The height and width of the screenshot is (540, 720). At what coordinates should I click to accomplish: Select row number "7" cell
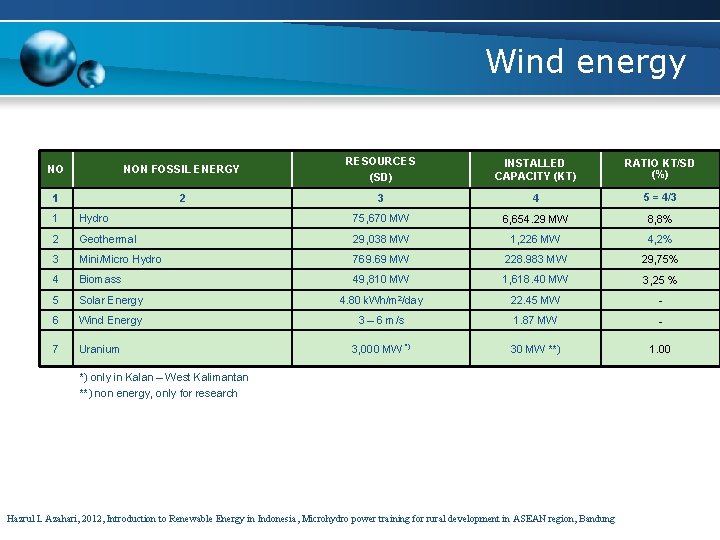click(56, 349)
